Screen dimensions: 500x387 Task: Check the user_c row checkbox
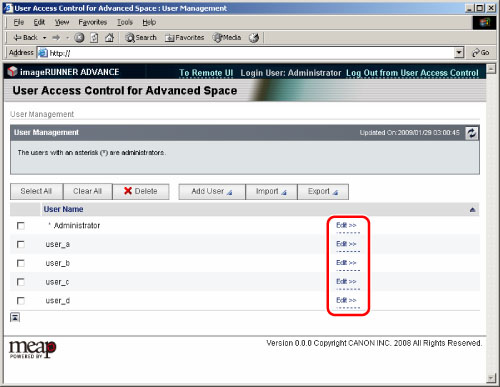click(21, 282)
